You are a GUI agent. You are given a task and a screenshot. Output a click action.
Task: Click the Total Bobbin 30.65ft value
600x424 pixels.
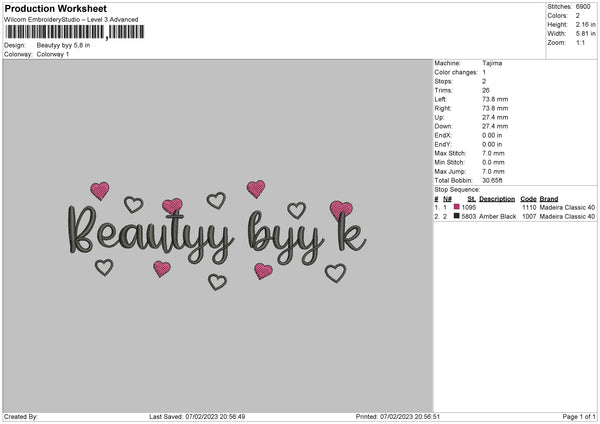click(x=494, y=180)
